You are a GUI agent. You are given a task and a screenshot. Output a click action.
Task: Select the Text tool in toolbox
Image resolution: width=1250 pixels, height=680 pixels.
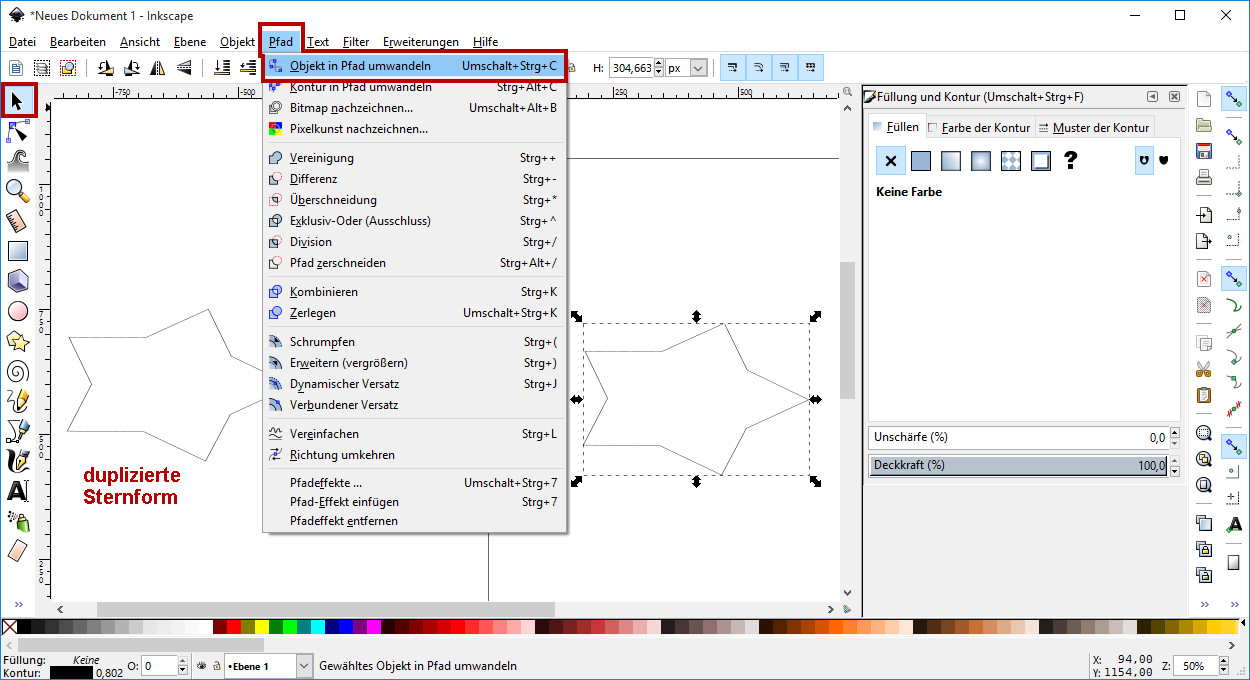[x=17, y=491]
